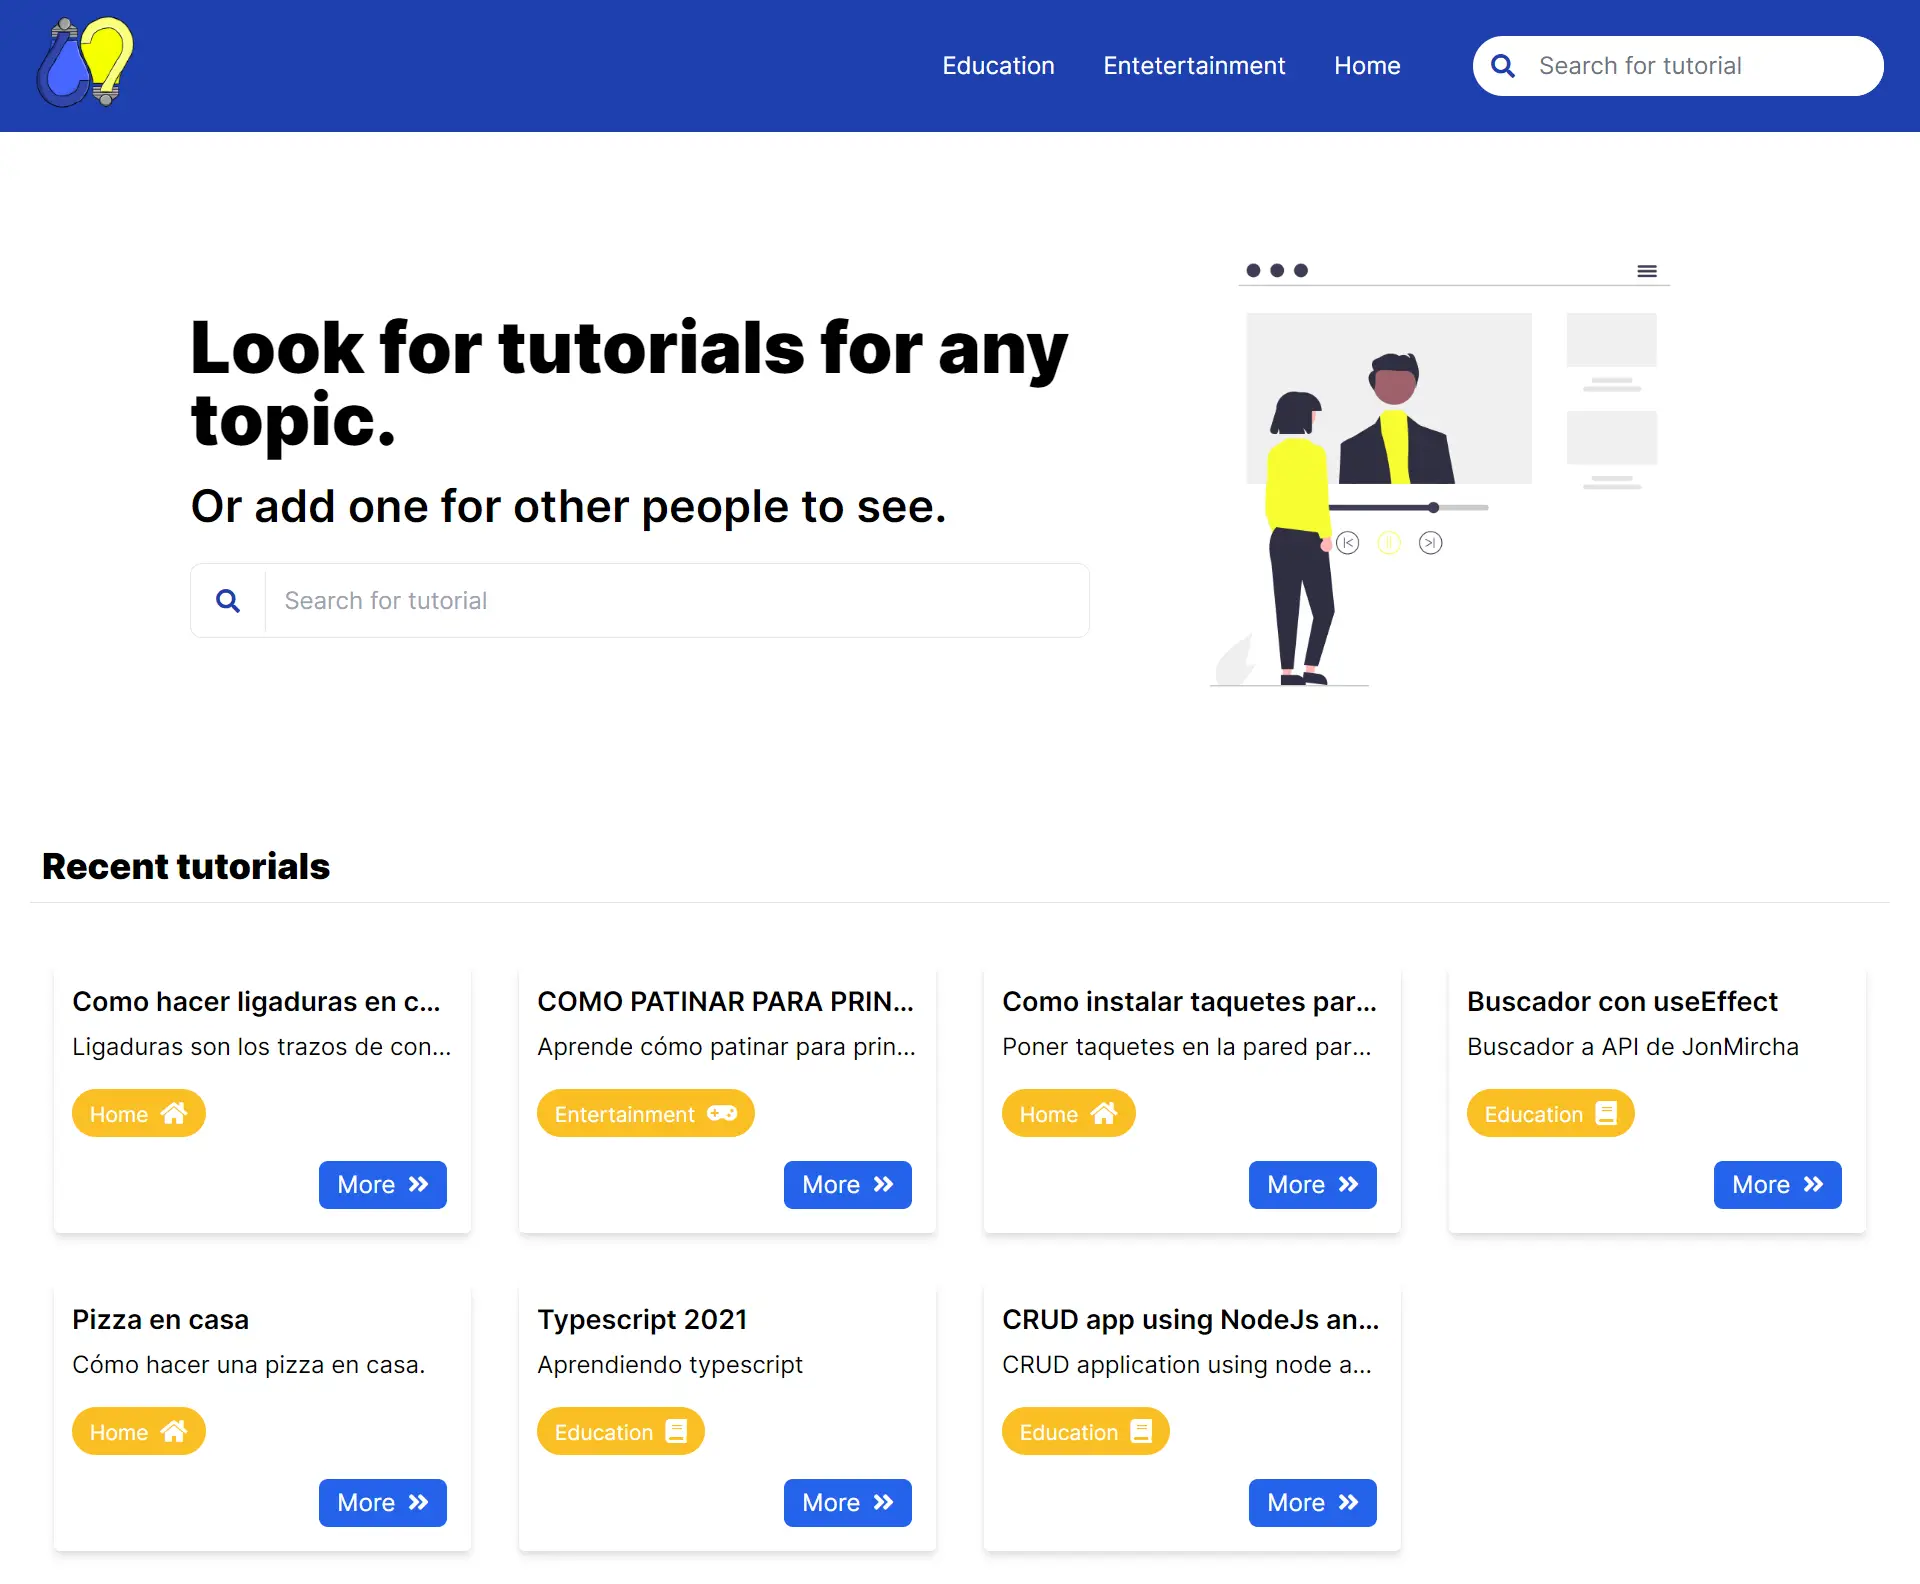The image size is (1920, 1584).
Task: Click the house icon on "Como hacer ligaduras" Home badge
Action: pos(175,1113)
